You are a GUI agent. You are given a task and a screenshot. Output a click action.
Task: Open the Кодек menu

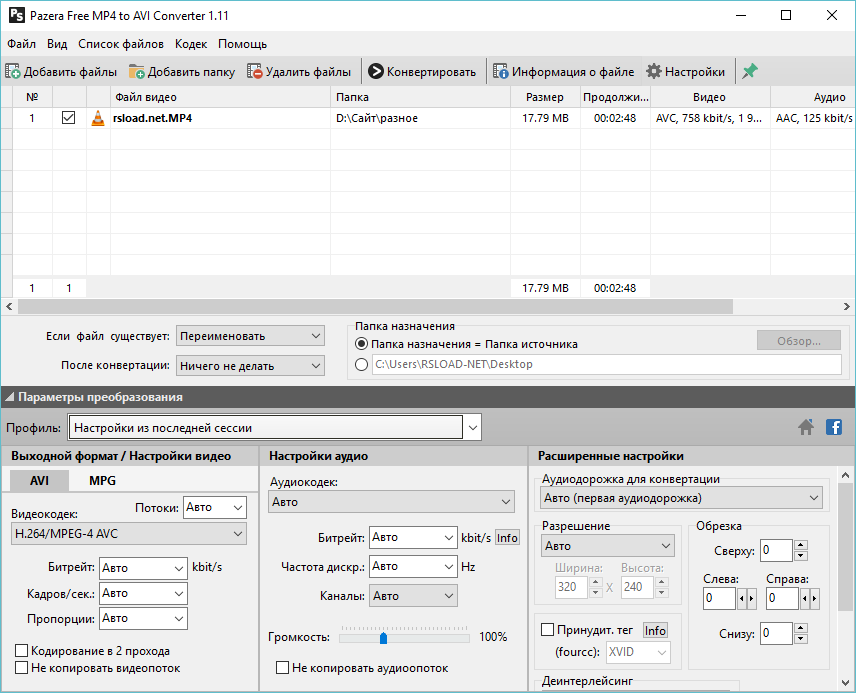point(191,44)
